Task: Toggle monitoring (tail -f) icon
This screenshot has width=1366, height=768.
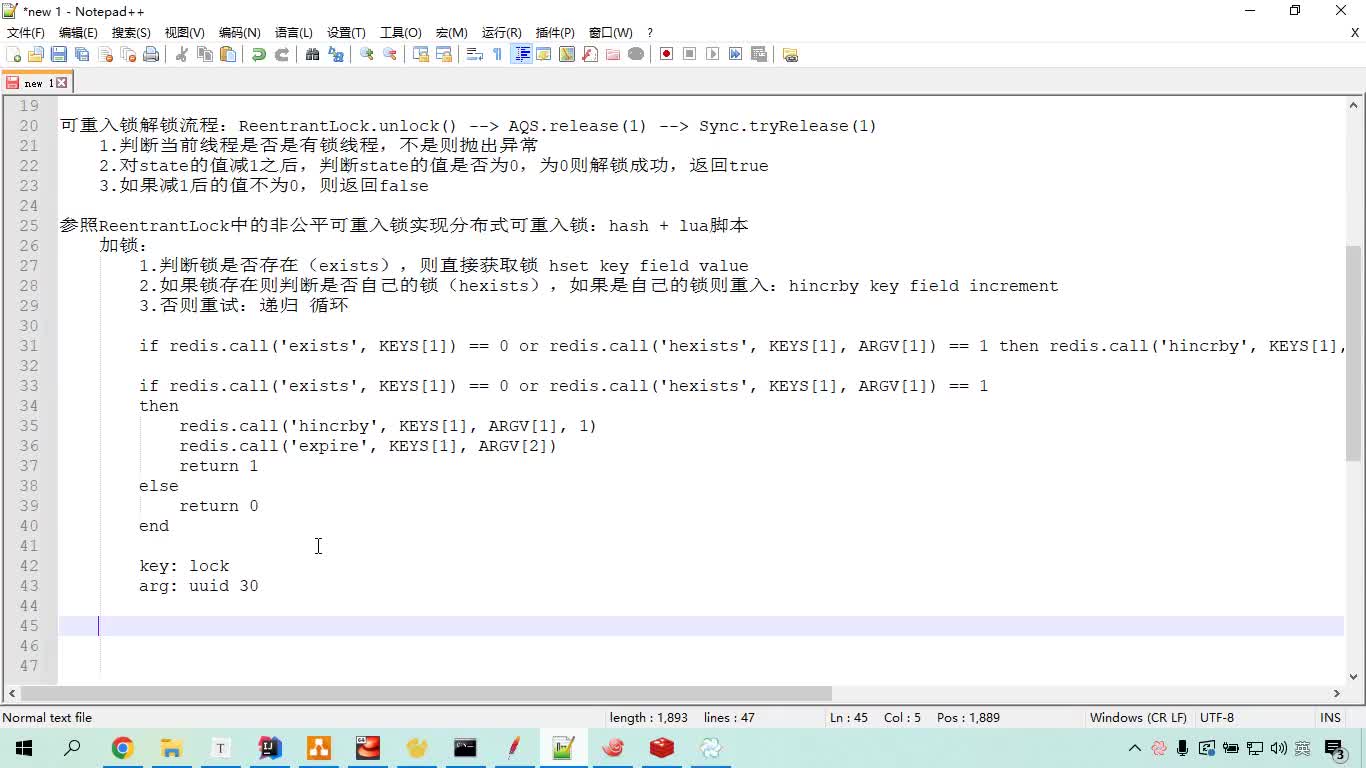Action: click(x=636, y=55)
